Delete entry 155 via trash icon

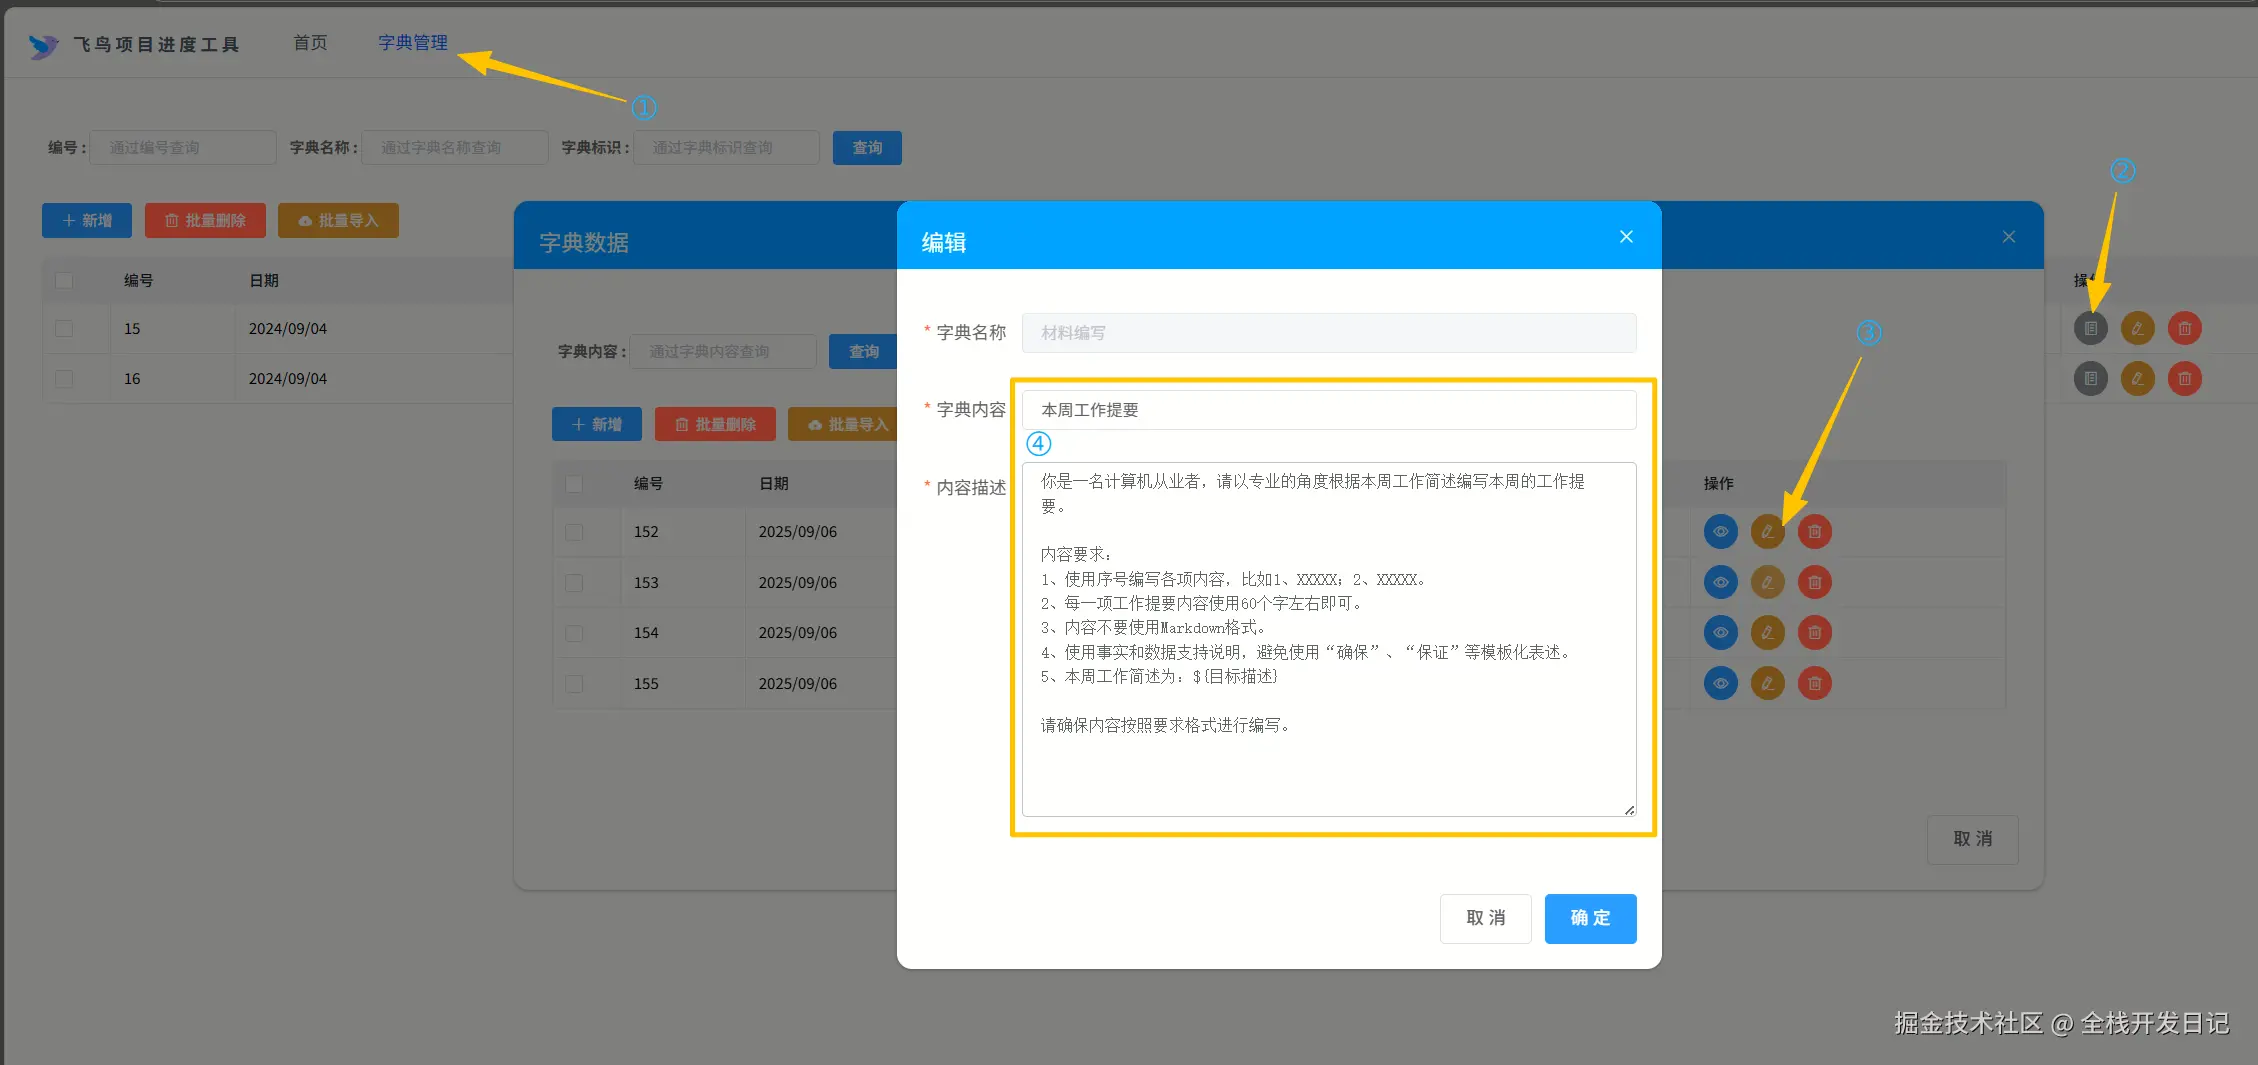pos(1814,683)
